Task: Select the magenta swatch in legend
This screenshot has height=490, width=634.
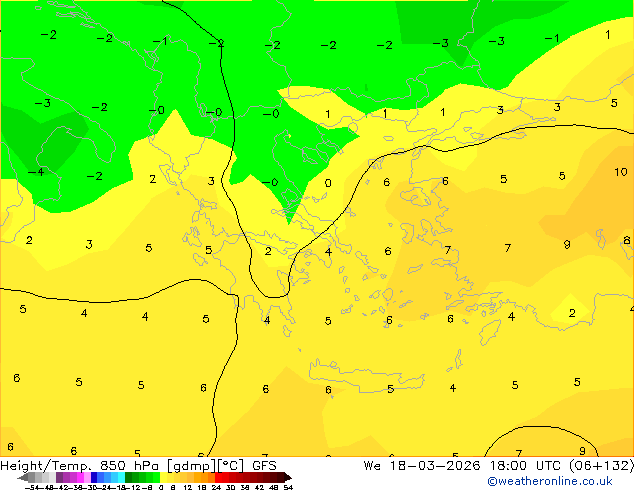Action: click(x=80, y=477)
